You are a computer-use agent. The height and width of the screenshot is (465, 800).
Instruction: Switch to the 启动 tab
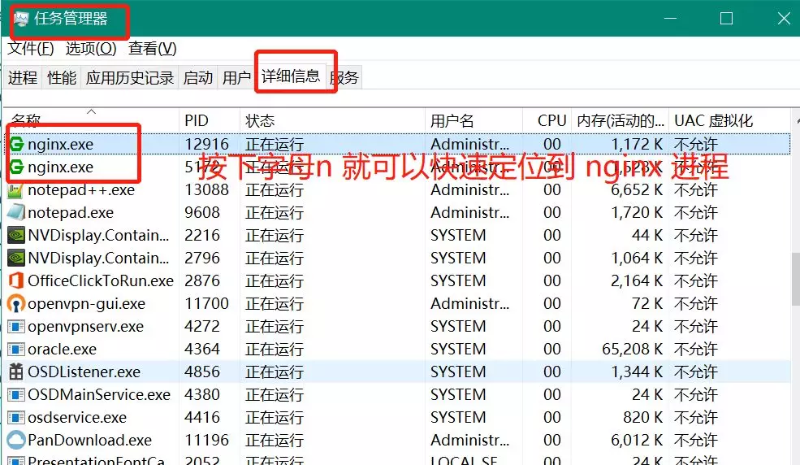pos(198,78)
